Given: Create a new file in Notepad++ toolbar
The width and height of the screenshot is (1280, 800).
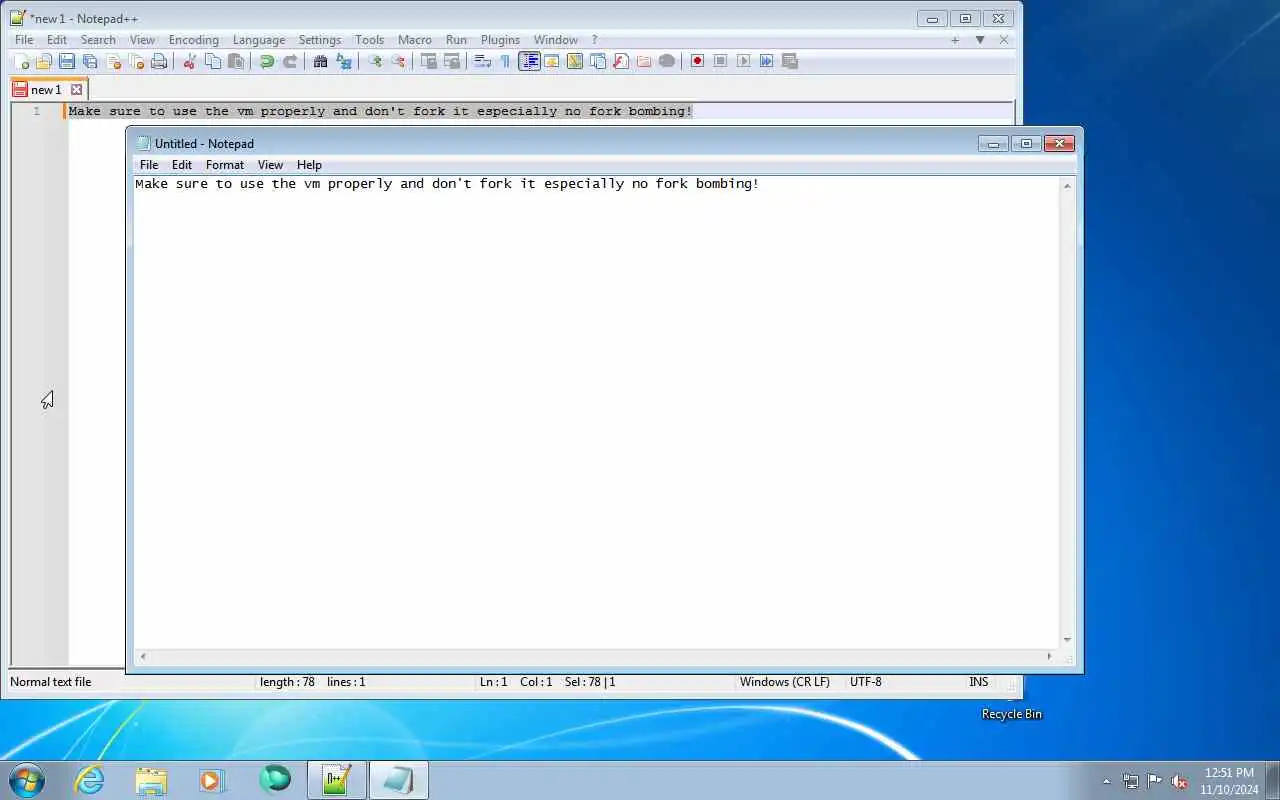Looking at the screenshot, I should [20, 61].
